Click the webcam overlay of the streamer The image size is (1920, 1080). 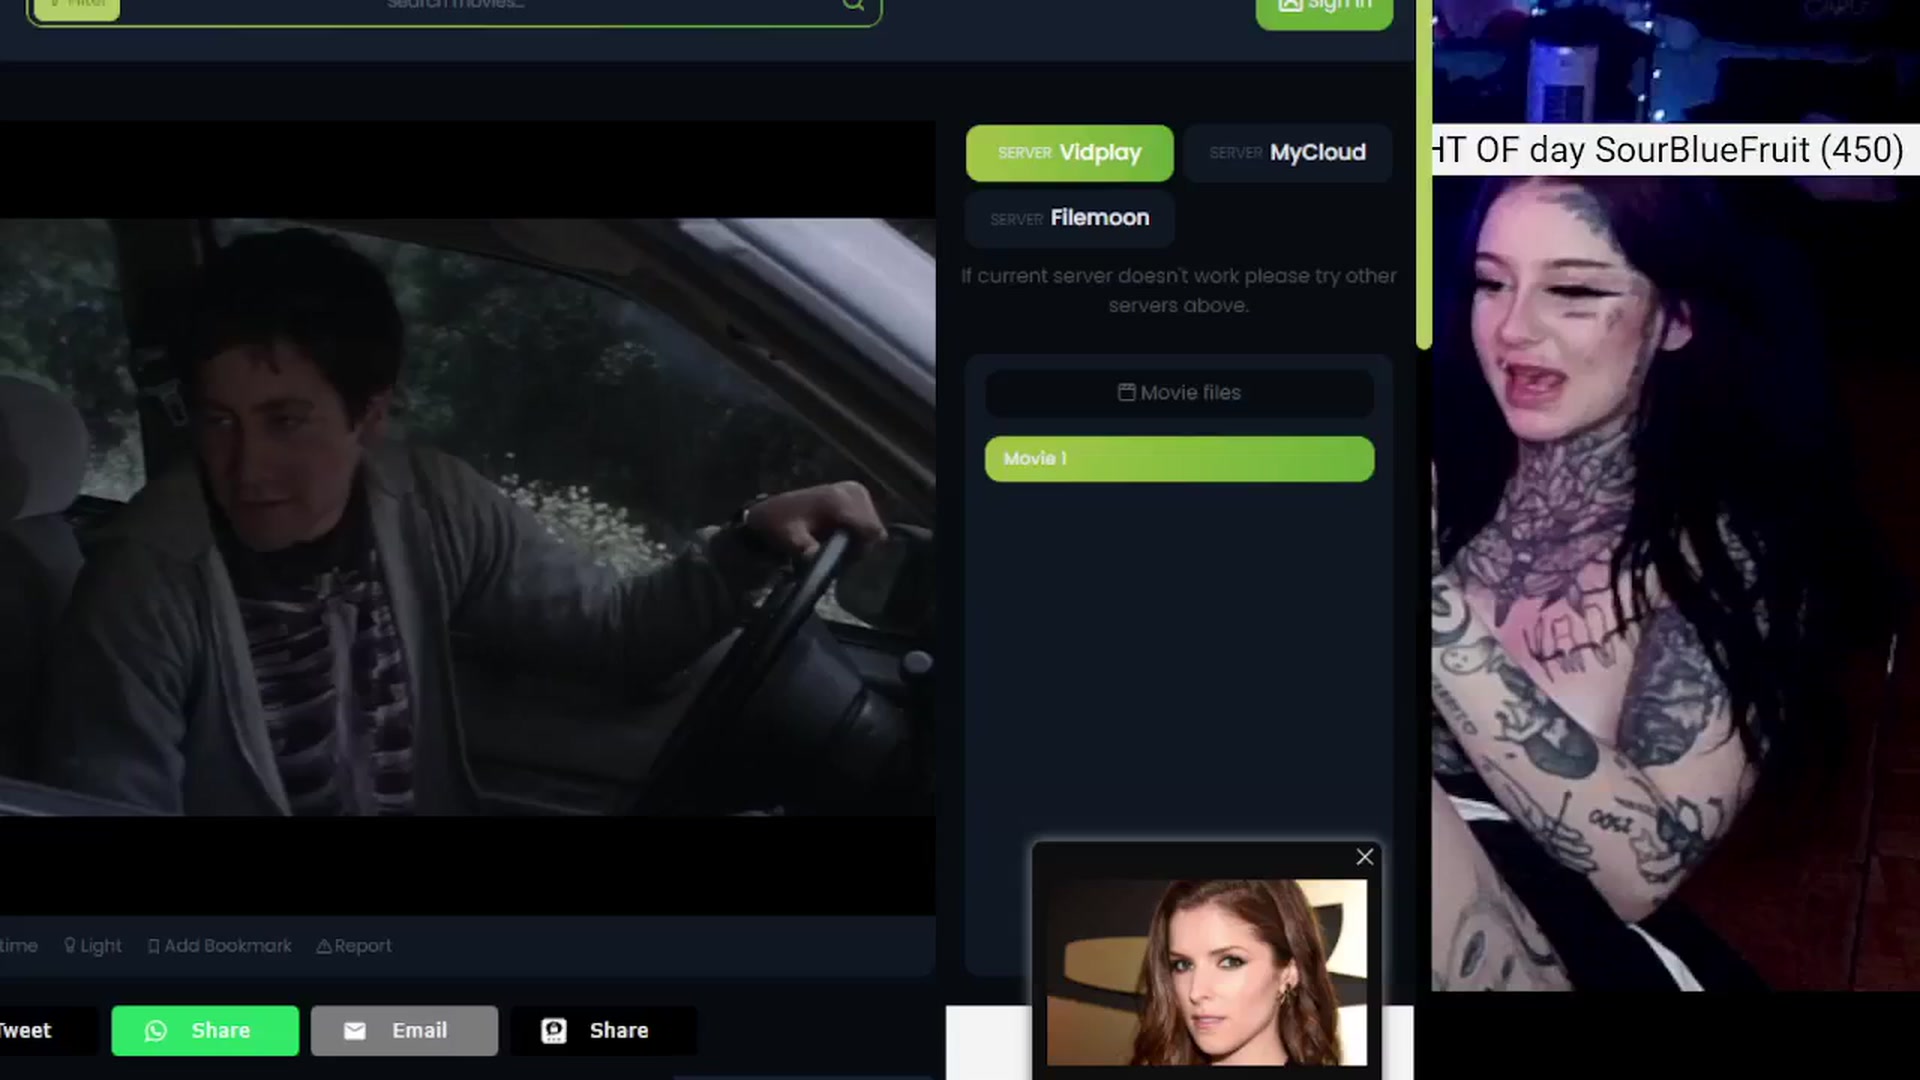pos(1676,584)
